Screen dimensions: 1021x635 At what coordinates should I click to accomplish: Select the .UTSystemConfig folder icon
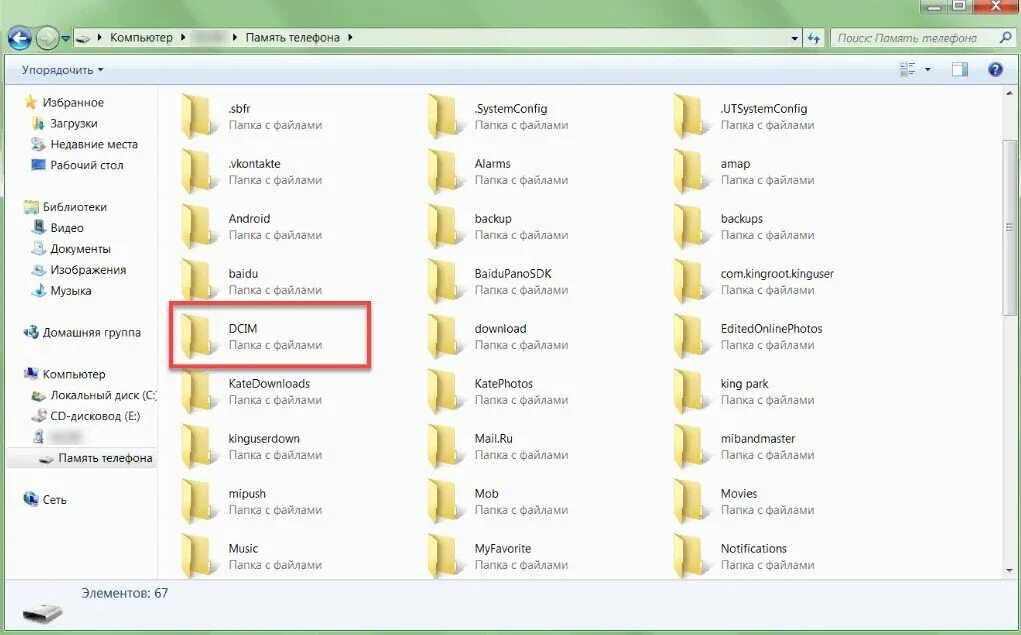coord(690,116)
